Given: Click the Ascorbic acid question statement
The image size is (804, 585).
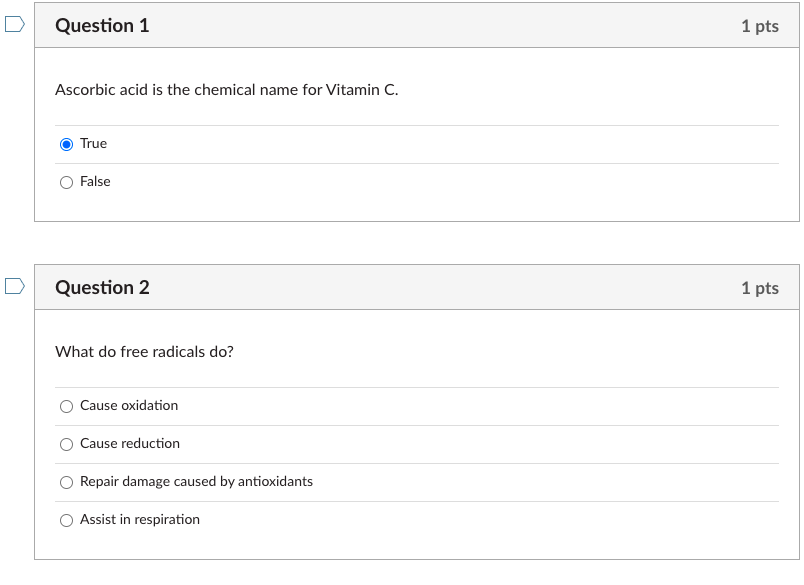Looking at the screenshot, I should pos(227,90).
